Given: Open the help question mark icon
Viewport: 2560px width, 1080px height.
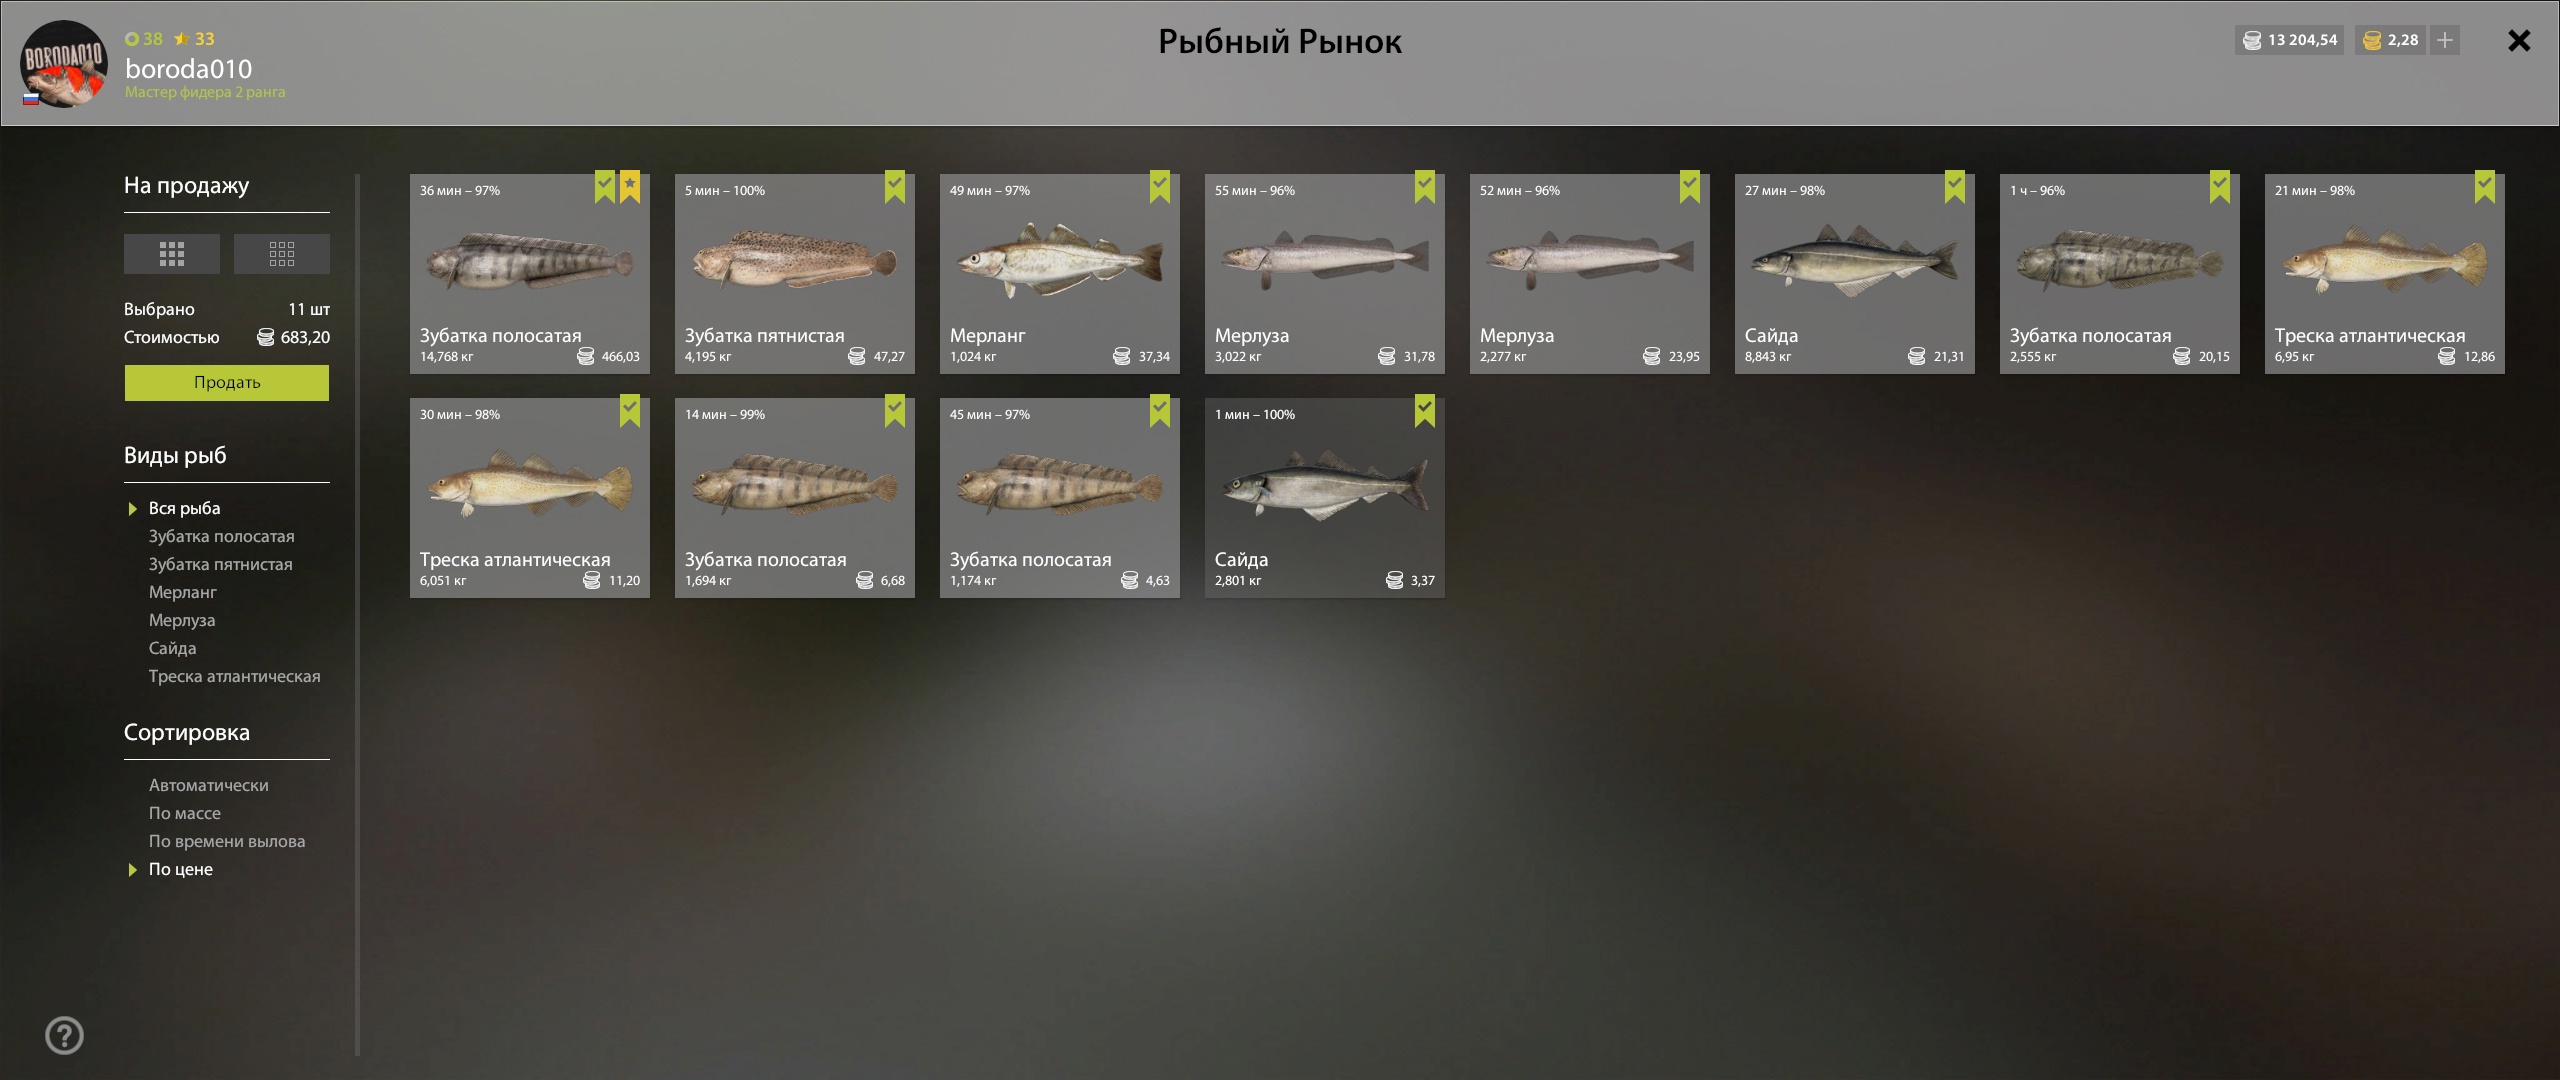Looking at the screenshot, I should (65, 1035).
